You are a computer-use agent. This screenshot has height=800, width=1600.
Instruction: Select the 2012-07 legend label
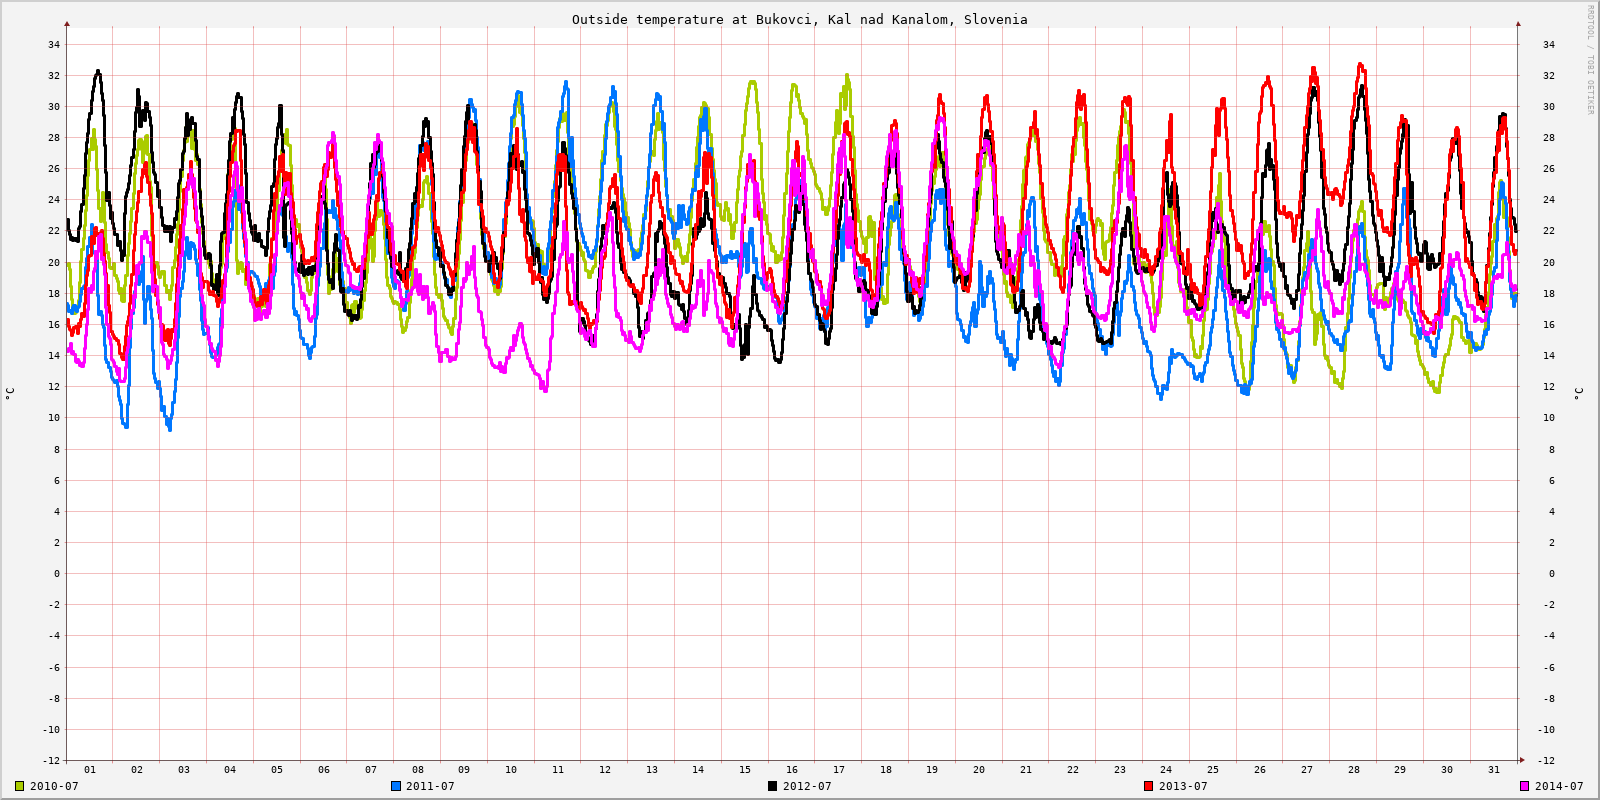pyautogui.click(x=807, y=786)
